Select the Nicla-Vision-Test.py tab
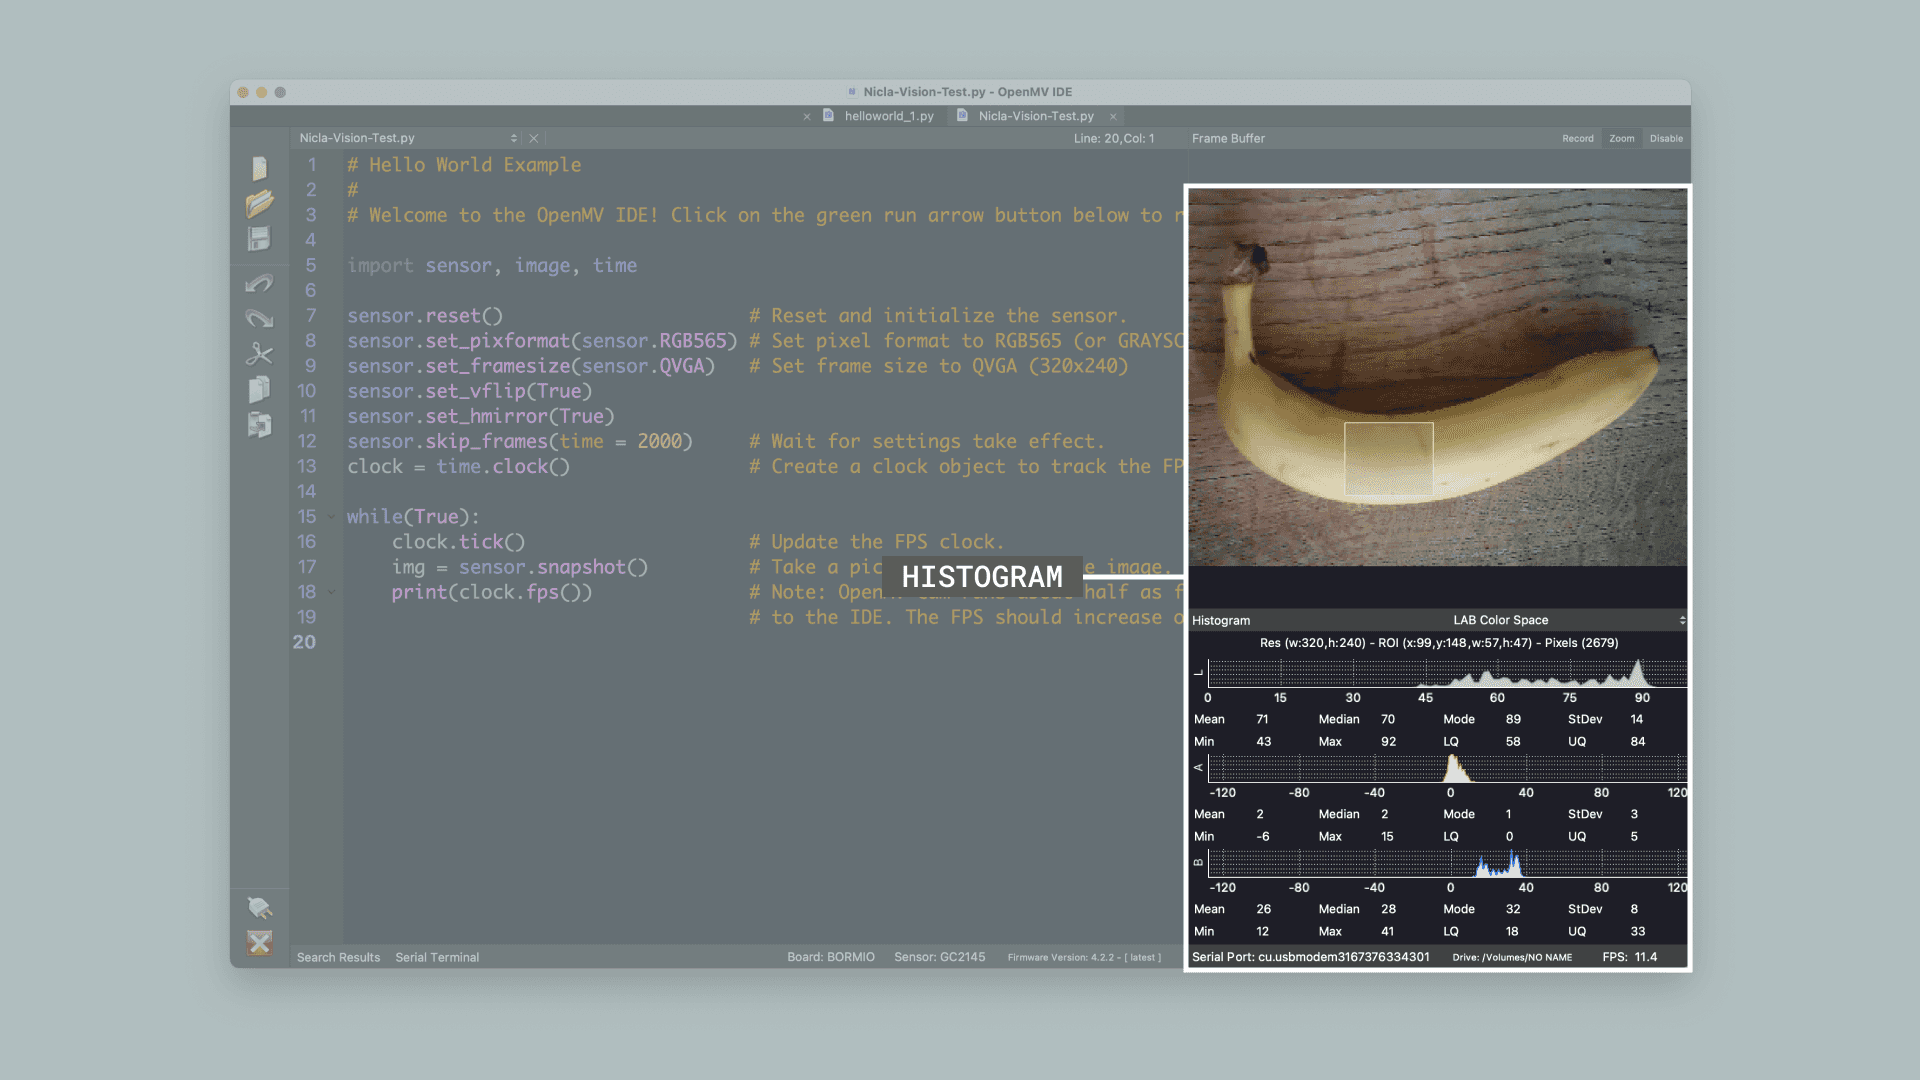 (x=1036, y=116)
